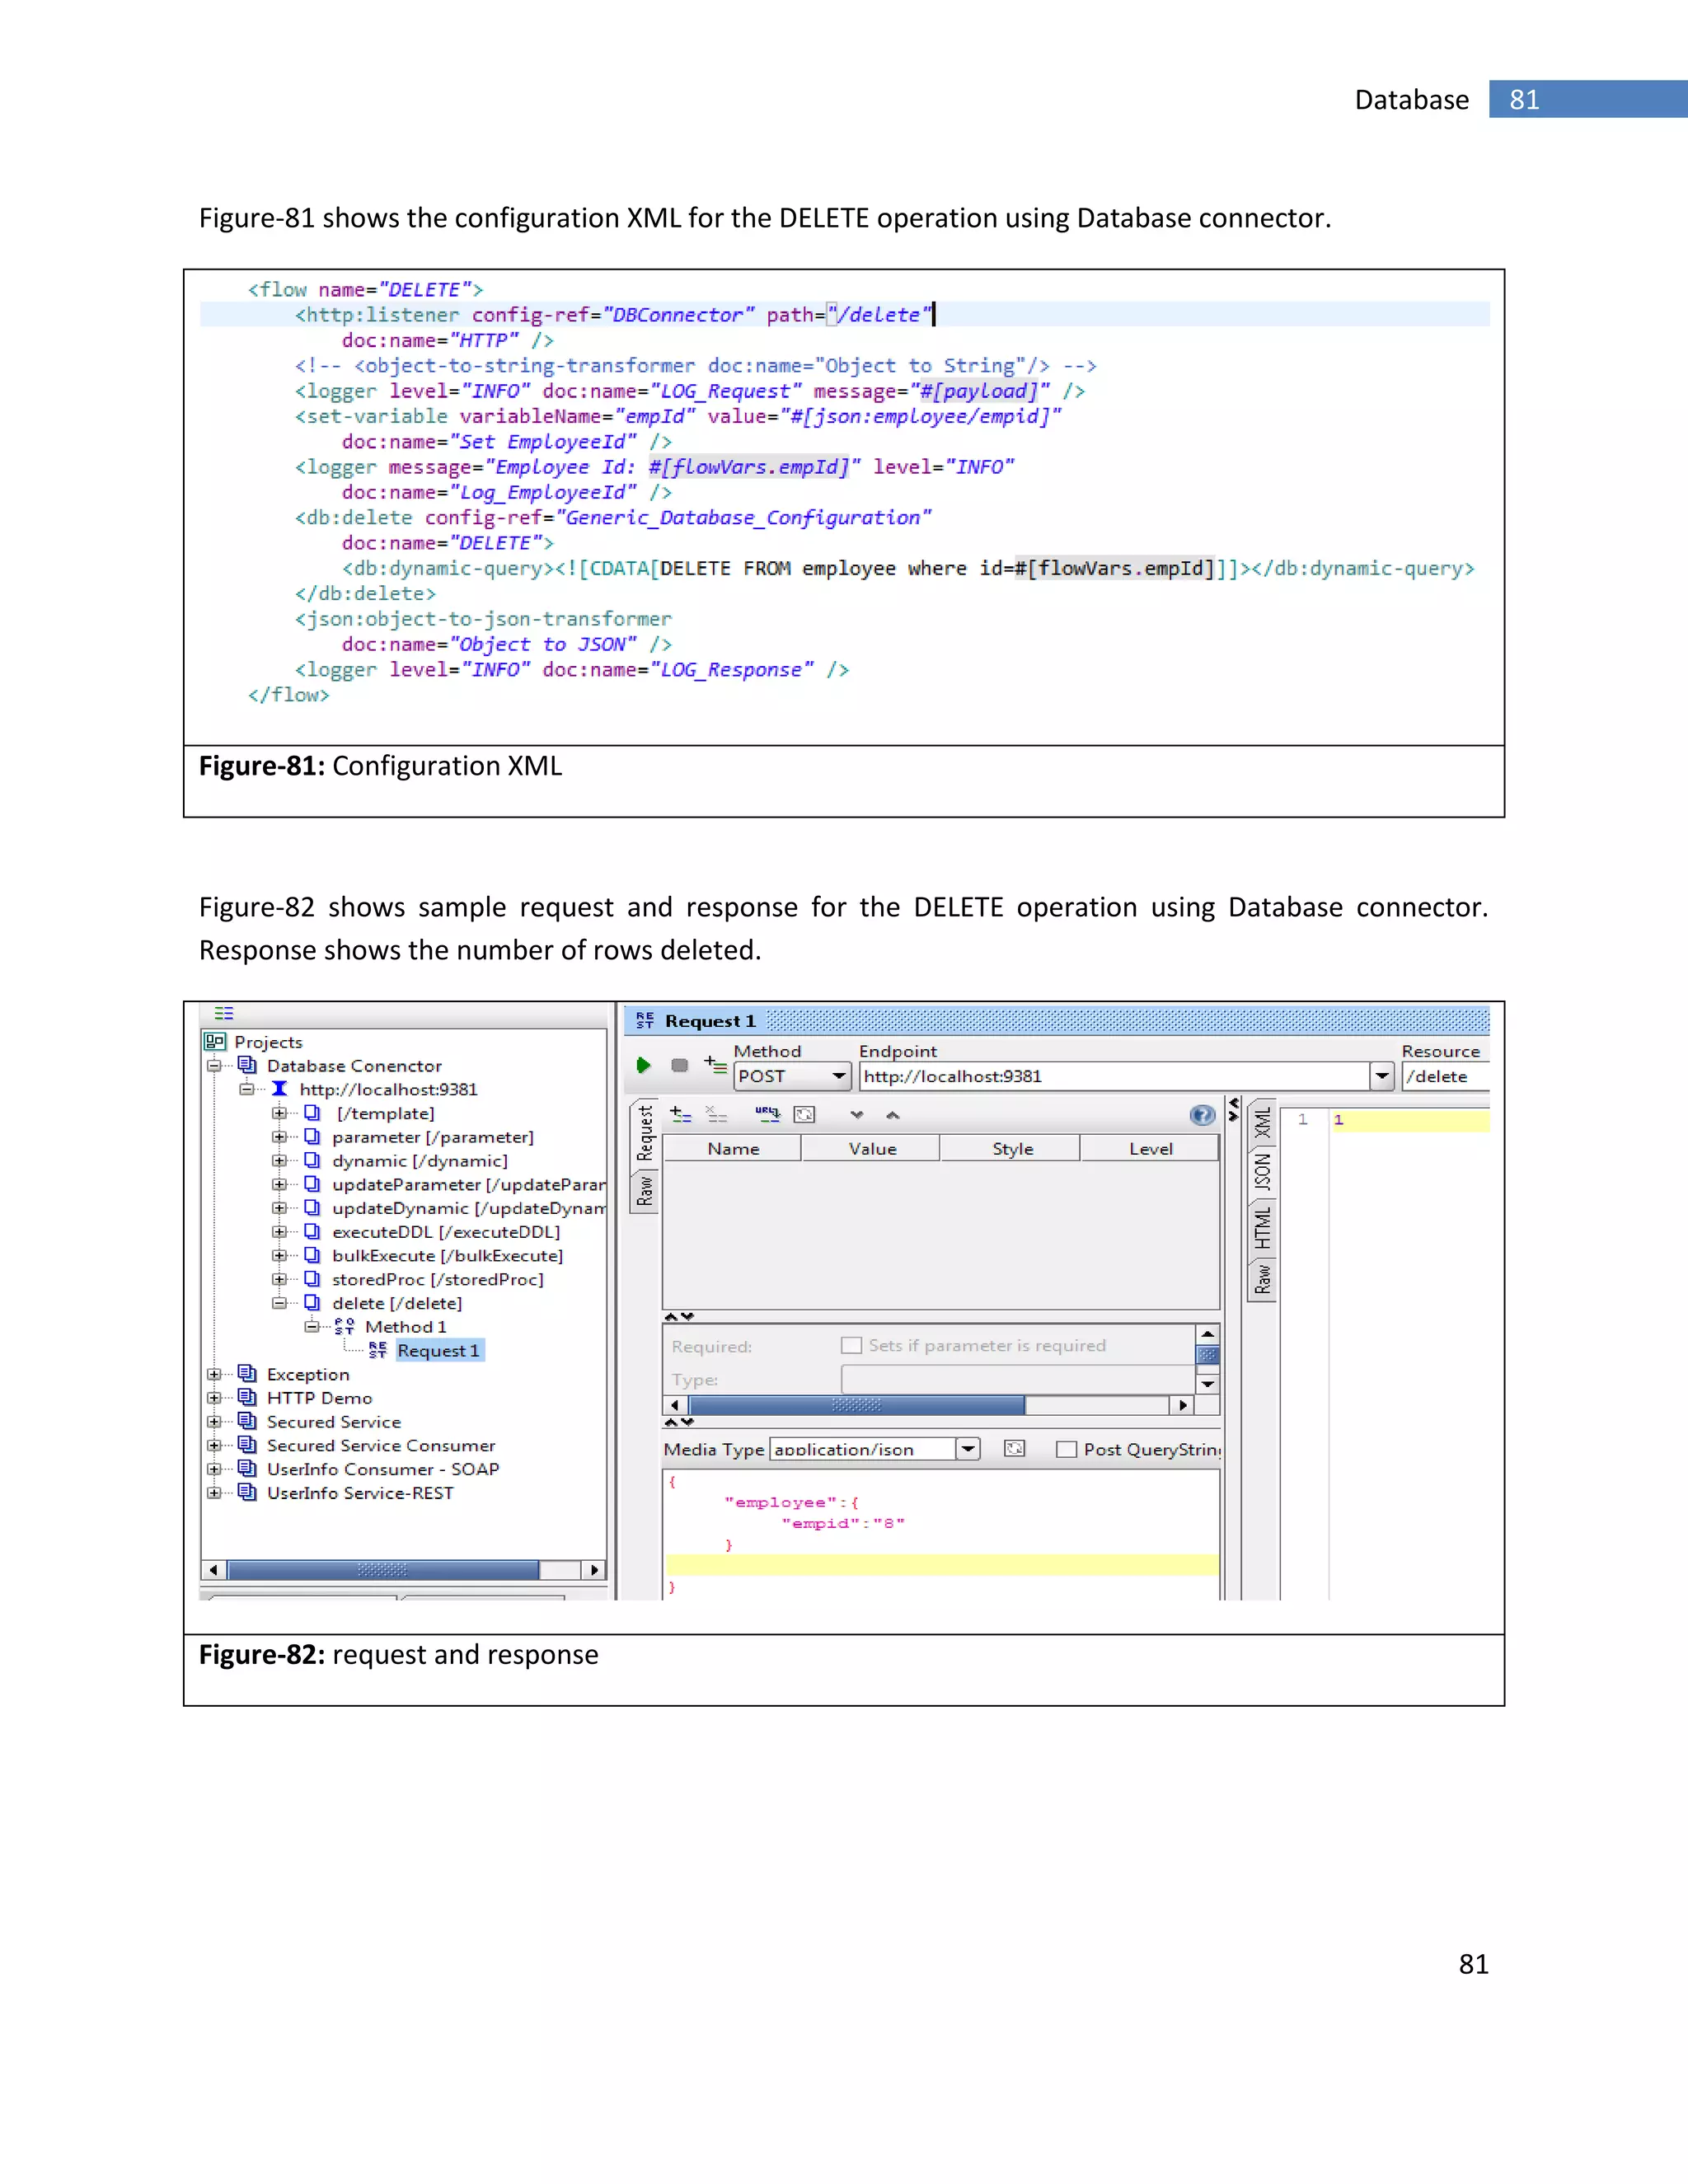The image size is (1688, 2184).
Task: Click the Value column header
Action: [871, 1148]
